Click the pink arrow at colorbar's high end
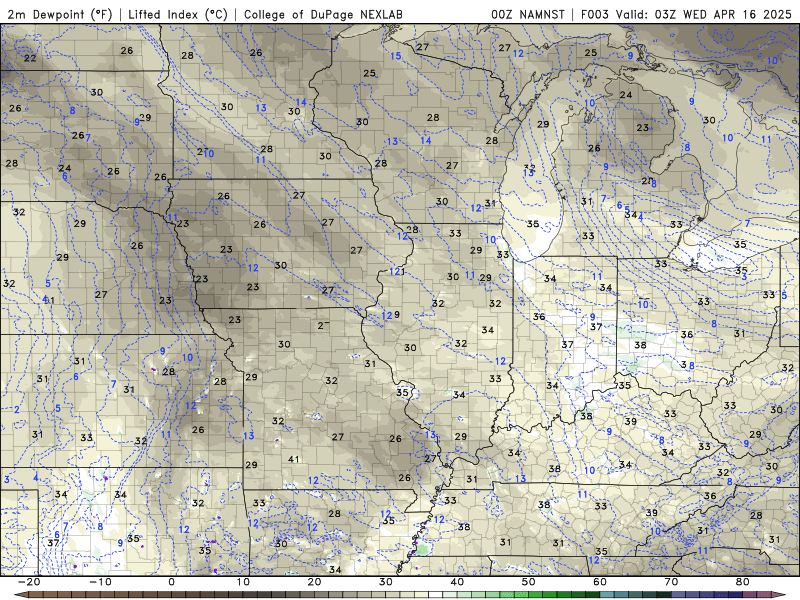Screen dimensions: 800x600 [779, 595]
